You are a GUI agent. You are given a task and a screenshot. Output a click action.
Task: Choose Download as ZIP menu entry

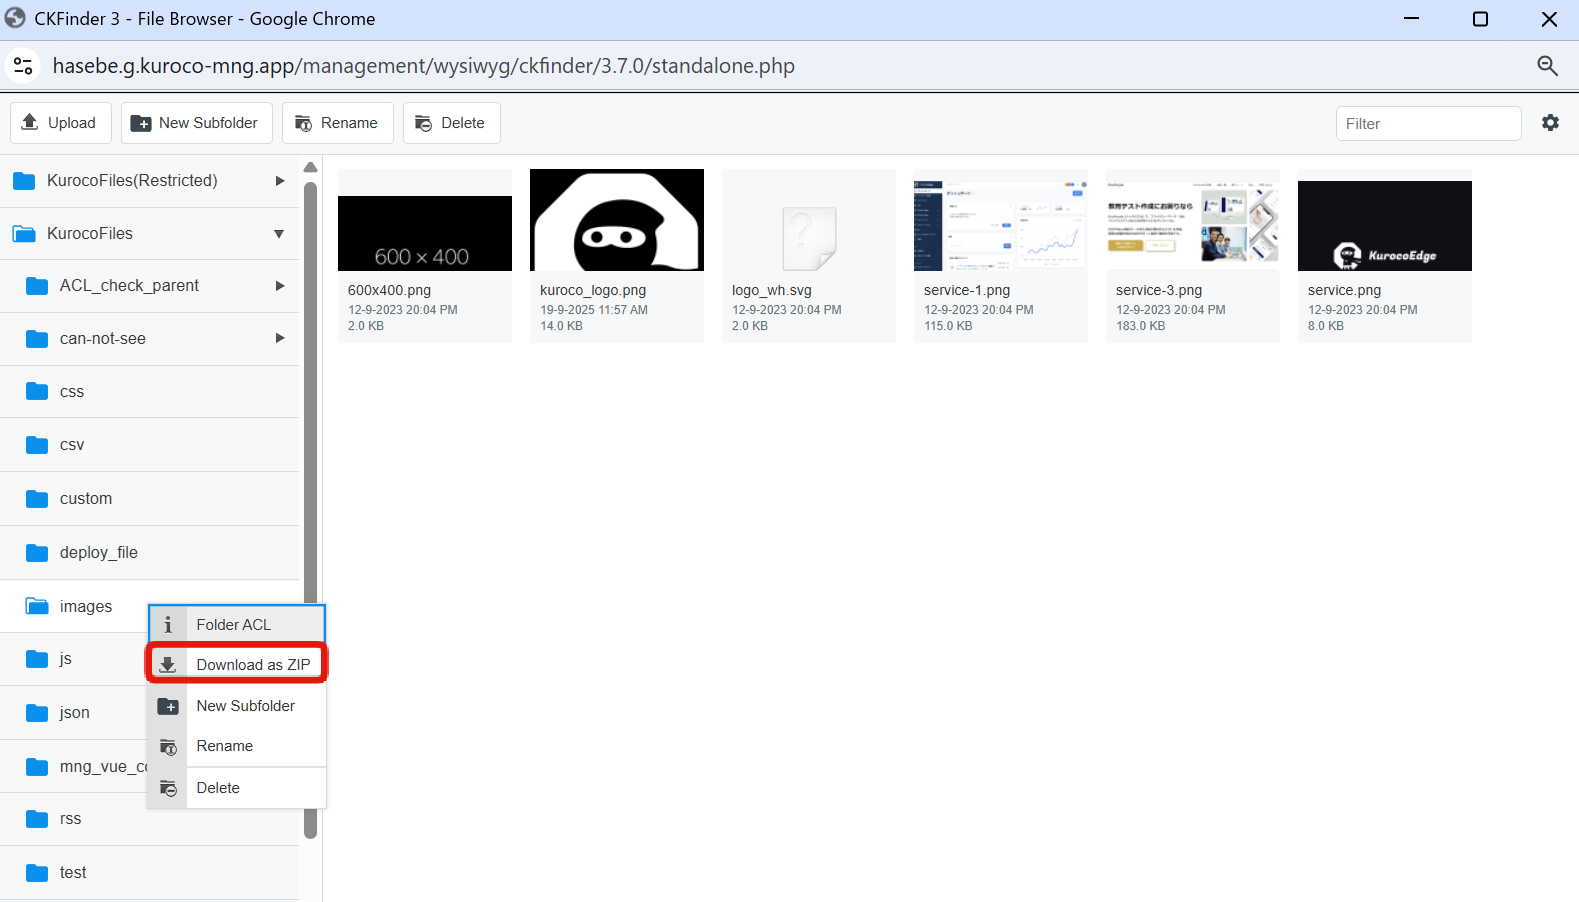pos(237,665)
